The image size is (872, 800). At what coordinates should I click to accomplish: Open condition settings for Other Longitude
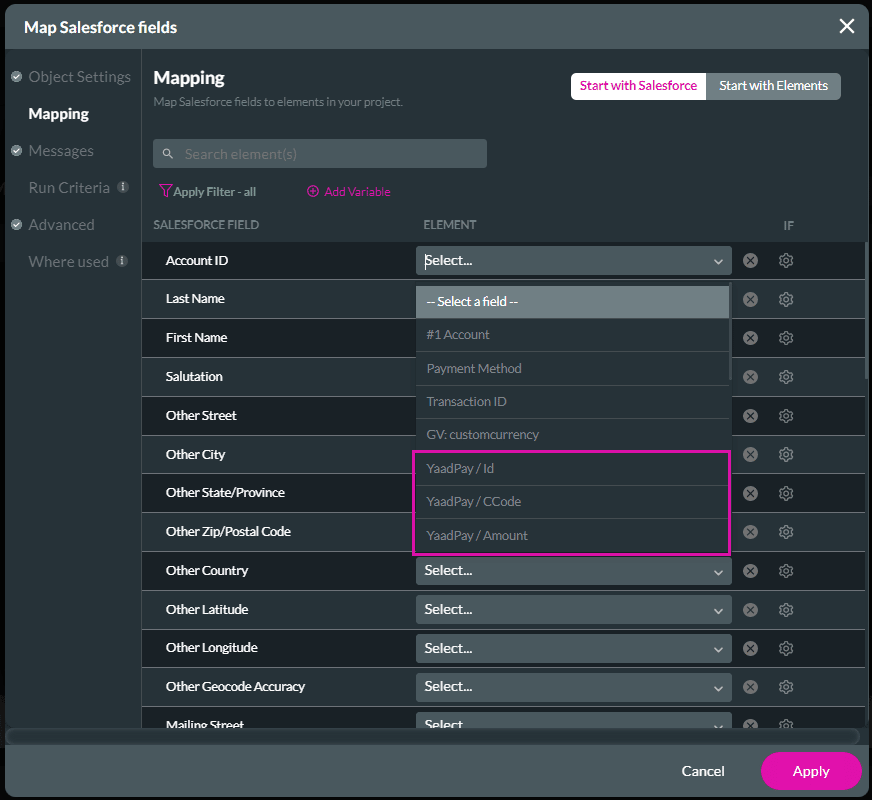786,648
